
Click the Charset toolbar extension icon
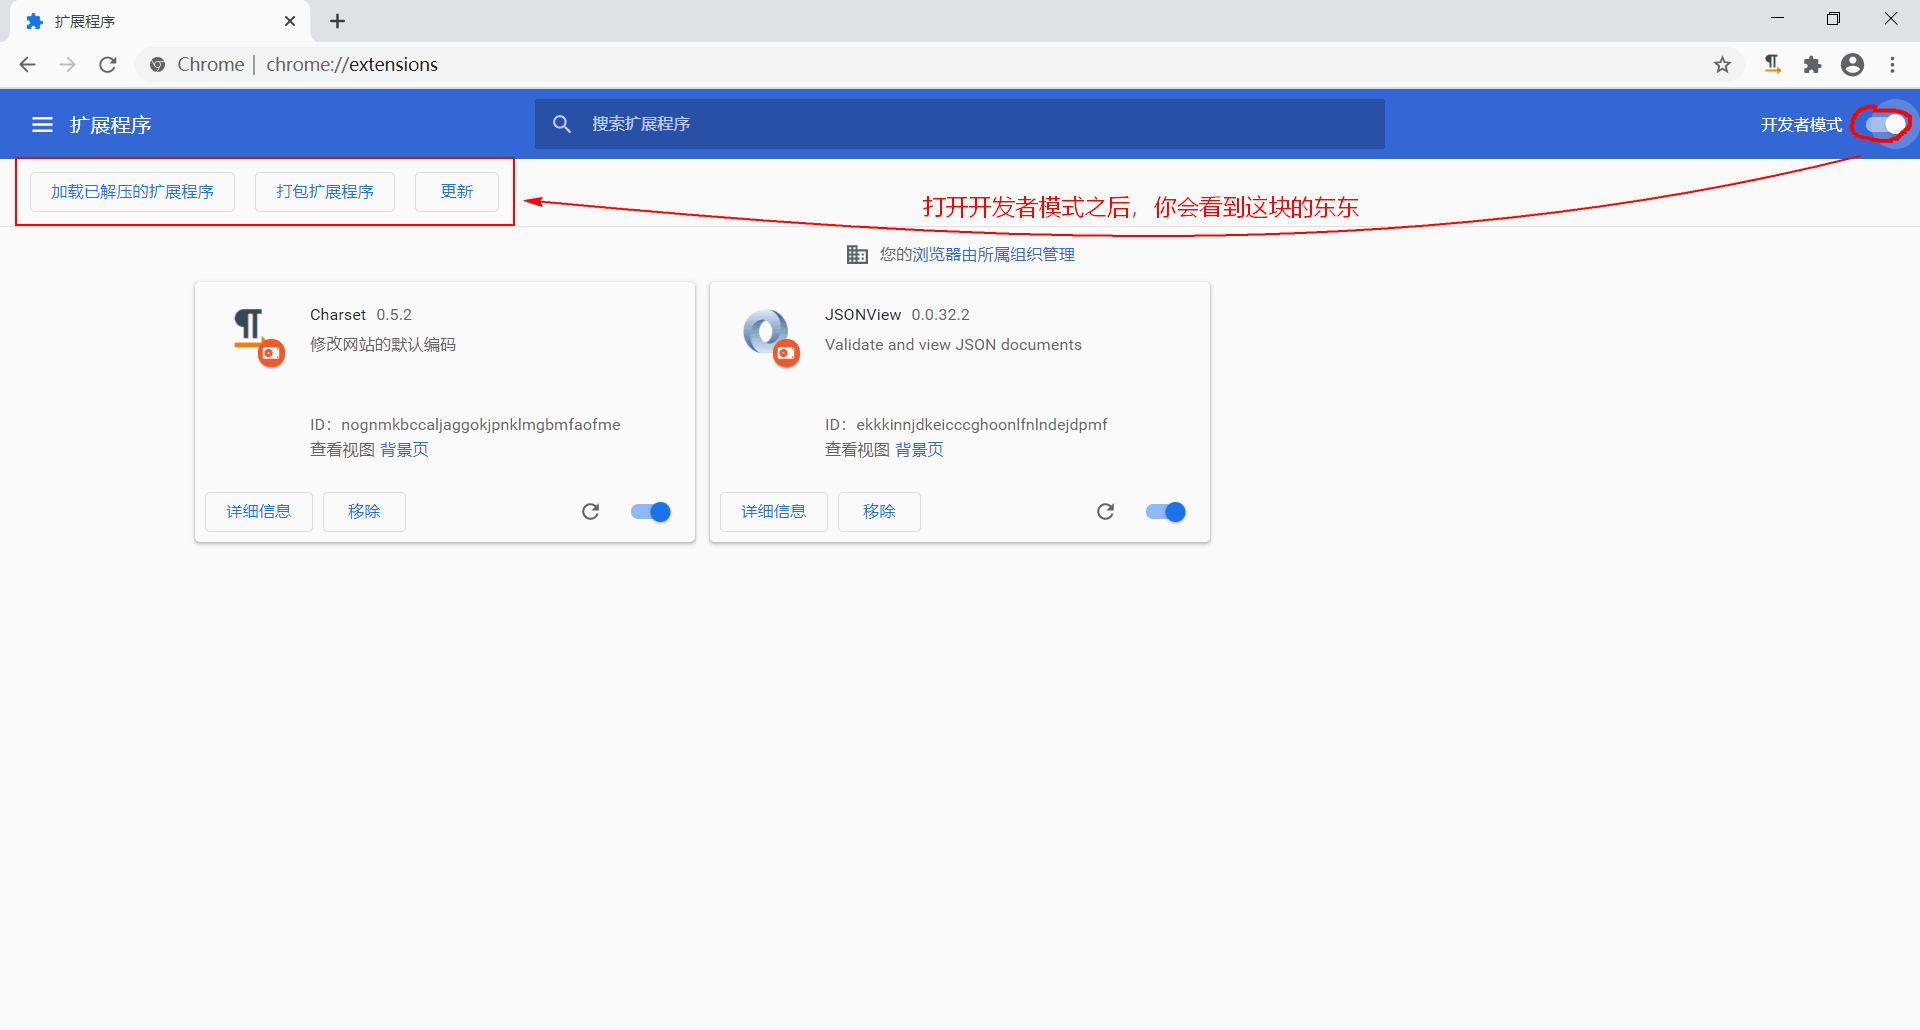tap(1772, 65)
